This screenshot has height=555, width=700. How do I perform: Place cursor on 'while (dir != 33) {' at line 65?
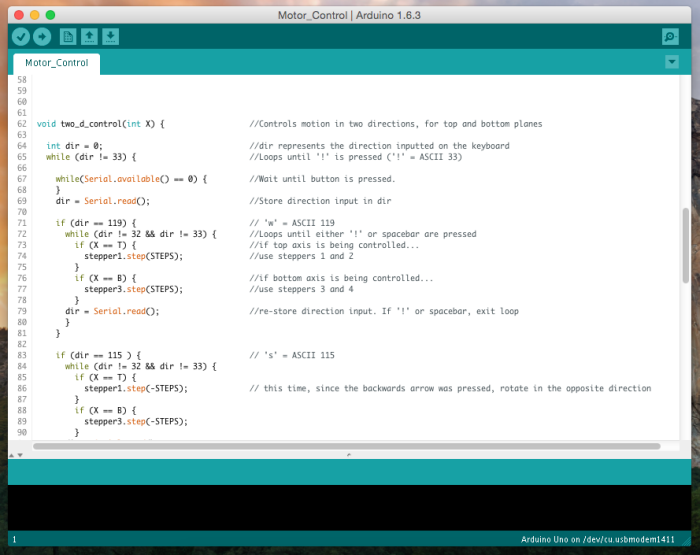pyautogui.click(x=91, y=157)
